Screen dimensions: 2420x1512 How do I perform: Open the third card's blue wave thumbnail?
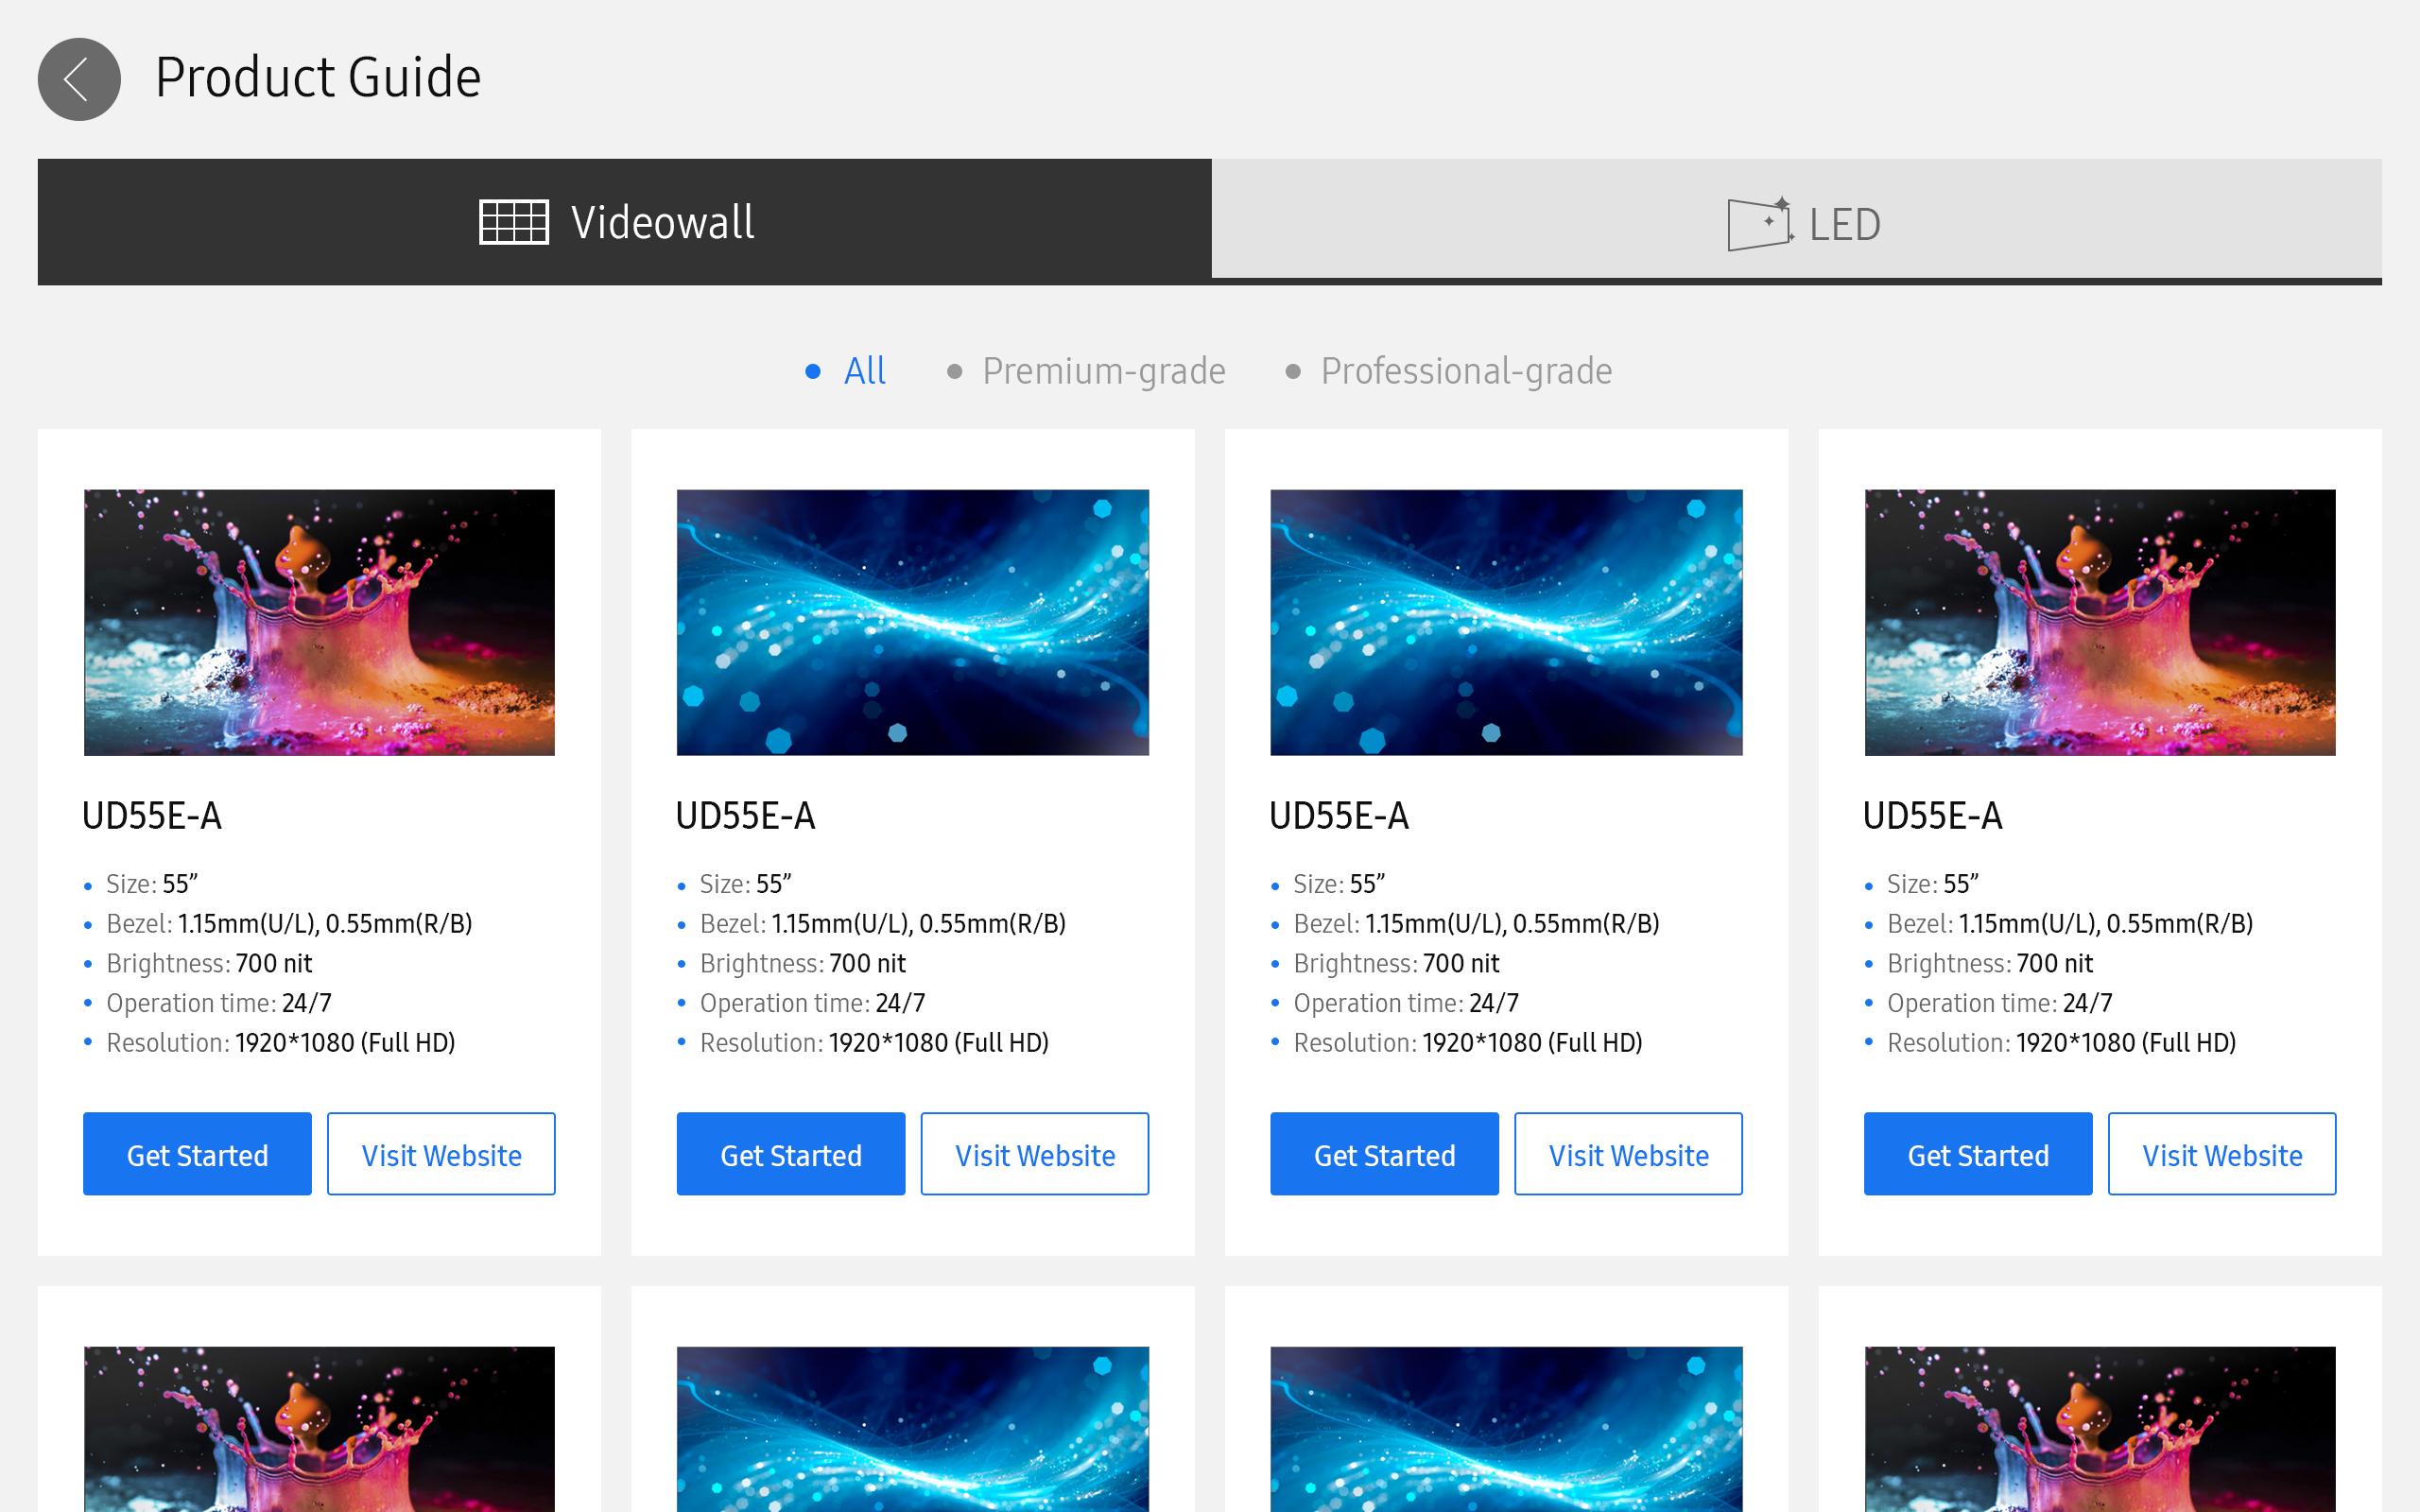tap(1506, 622)
